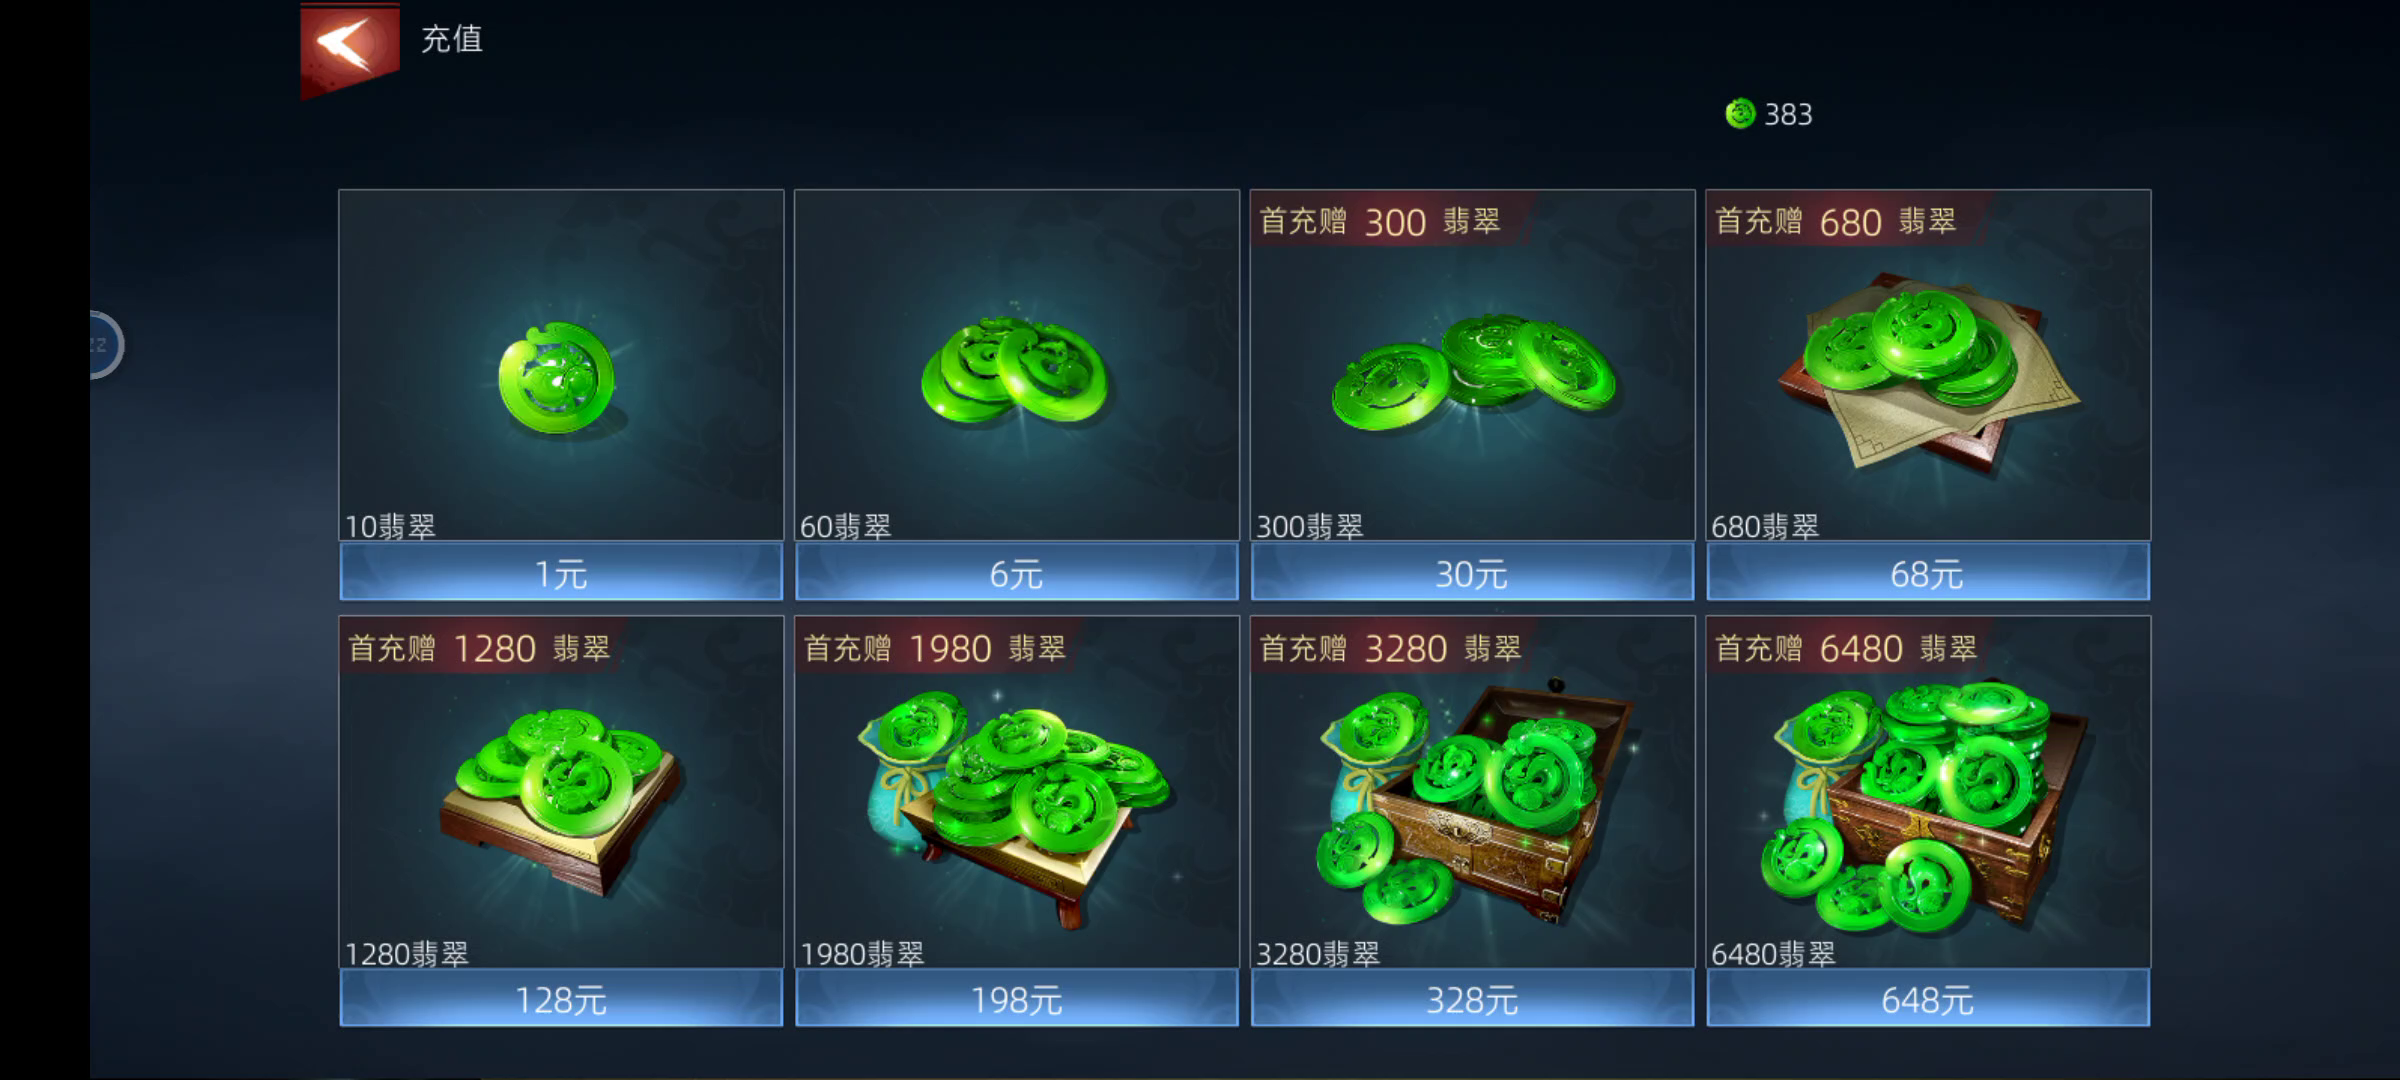Purchase the 68元 package

[x=1928, y=572]
